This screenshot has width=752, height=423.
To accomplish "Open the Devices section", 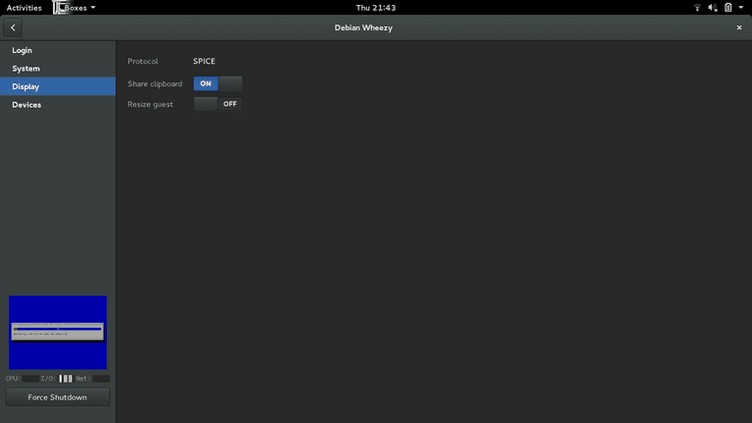I will pyautogui.click(x=58, y=105).
